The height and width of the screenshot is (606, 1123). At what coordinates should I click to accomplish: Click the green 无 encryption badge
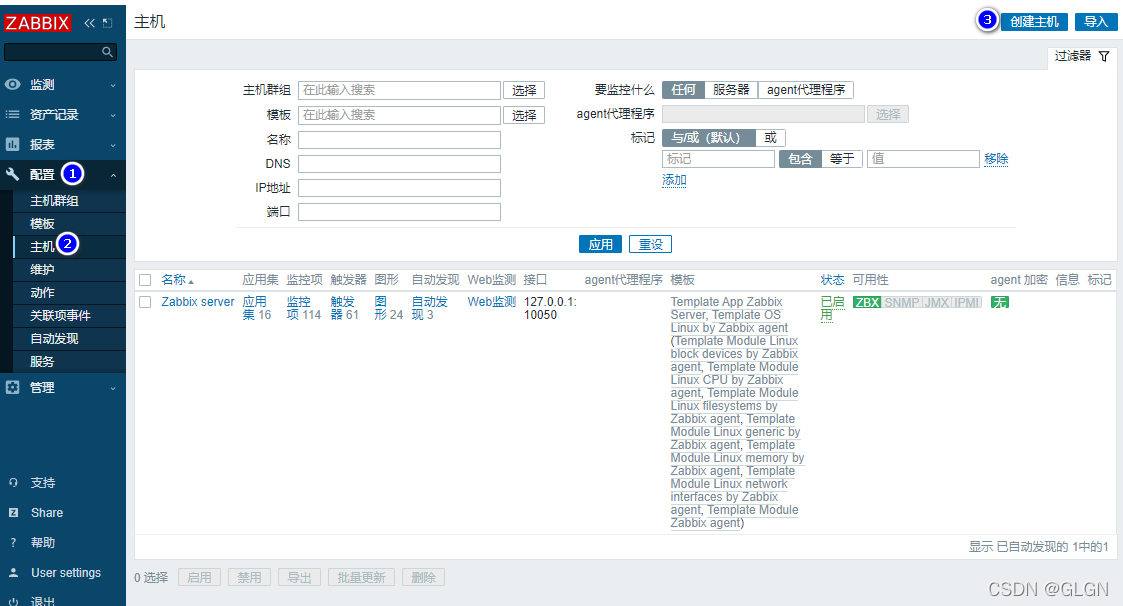click(999, 302)
